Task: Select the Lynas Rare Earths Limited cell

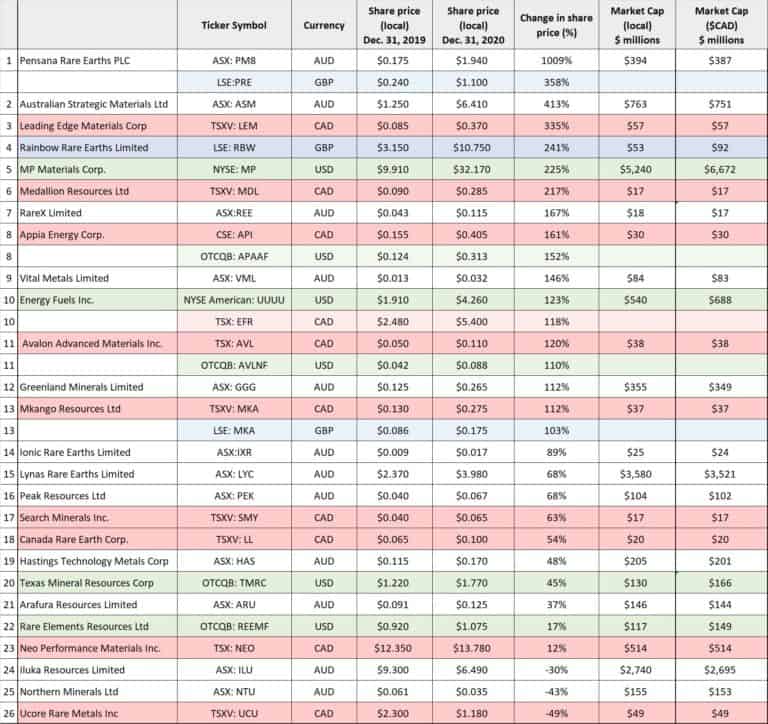Action: click(97, 474)
